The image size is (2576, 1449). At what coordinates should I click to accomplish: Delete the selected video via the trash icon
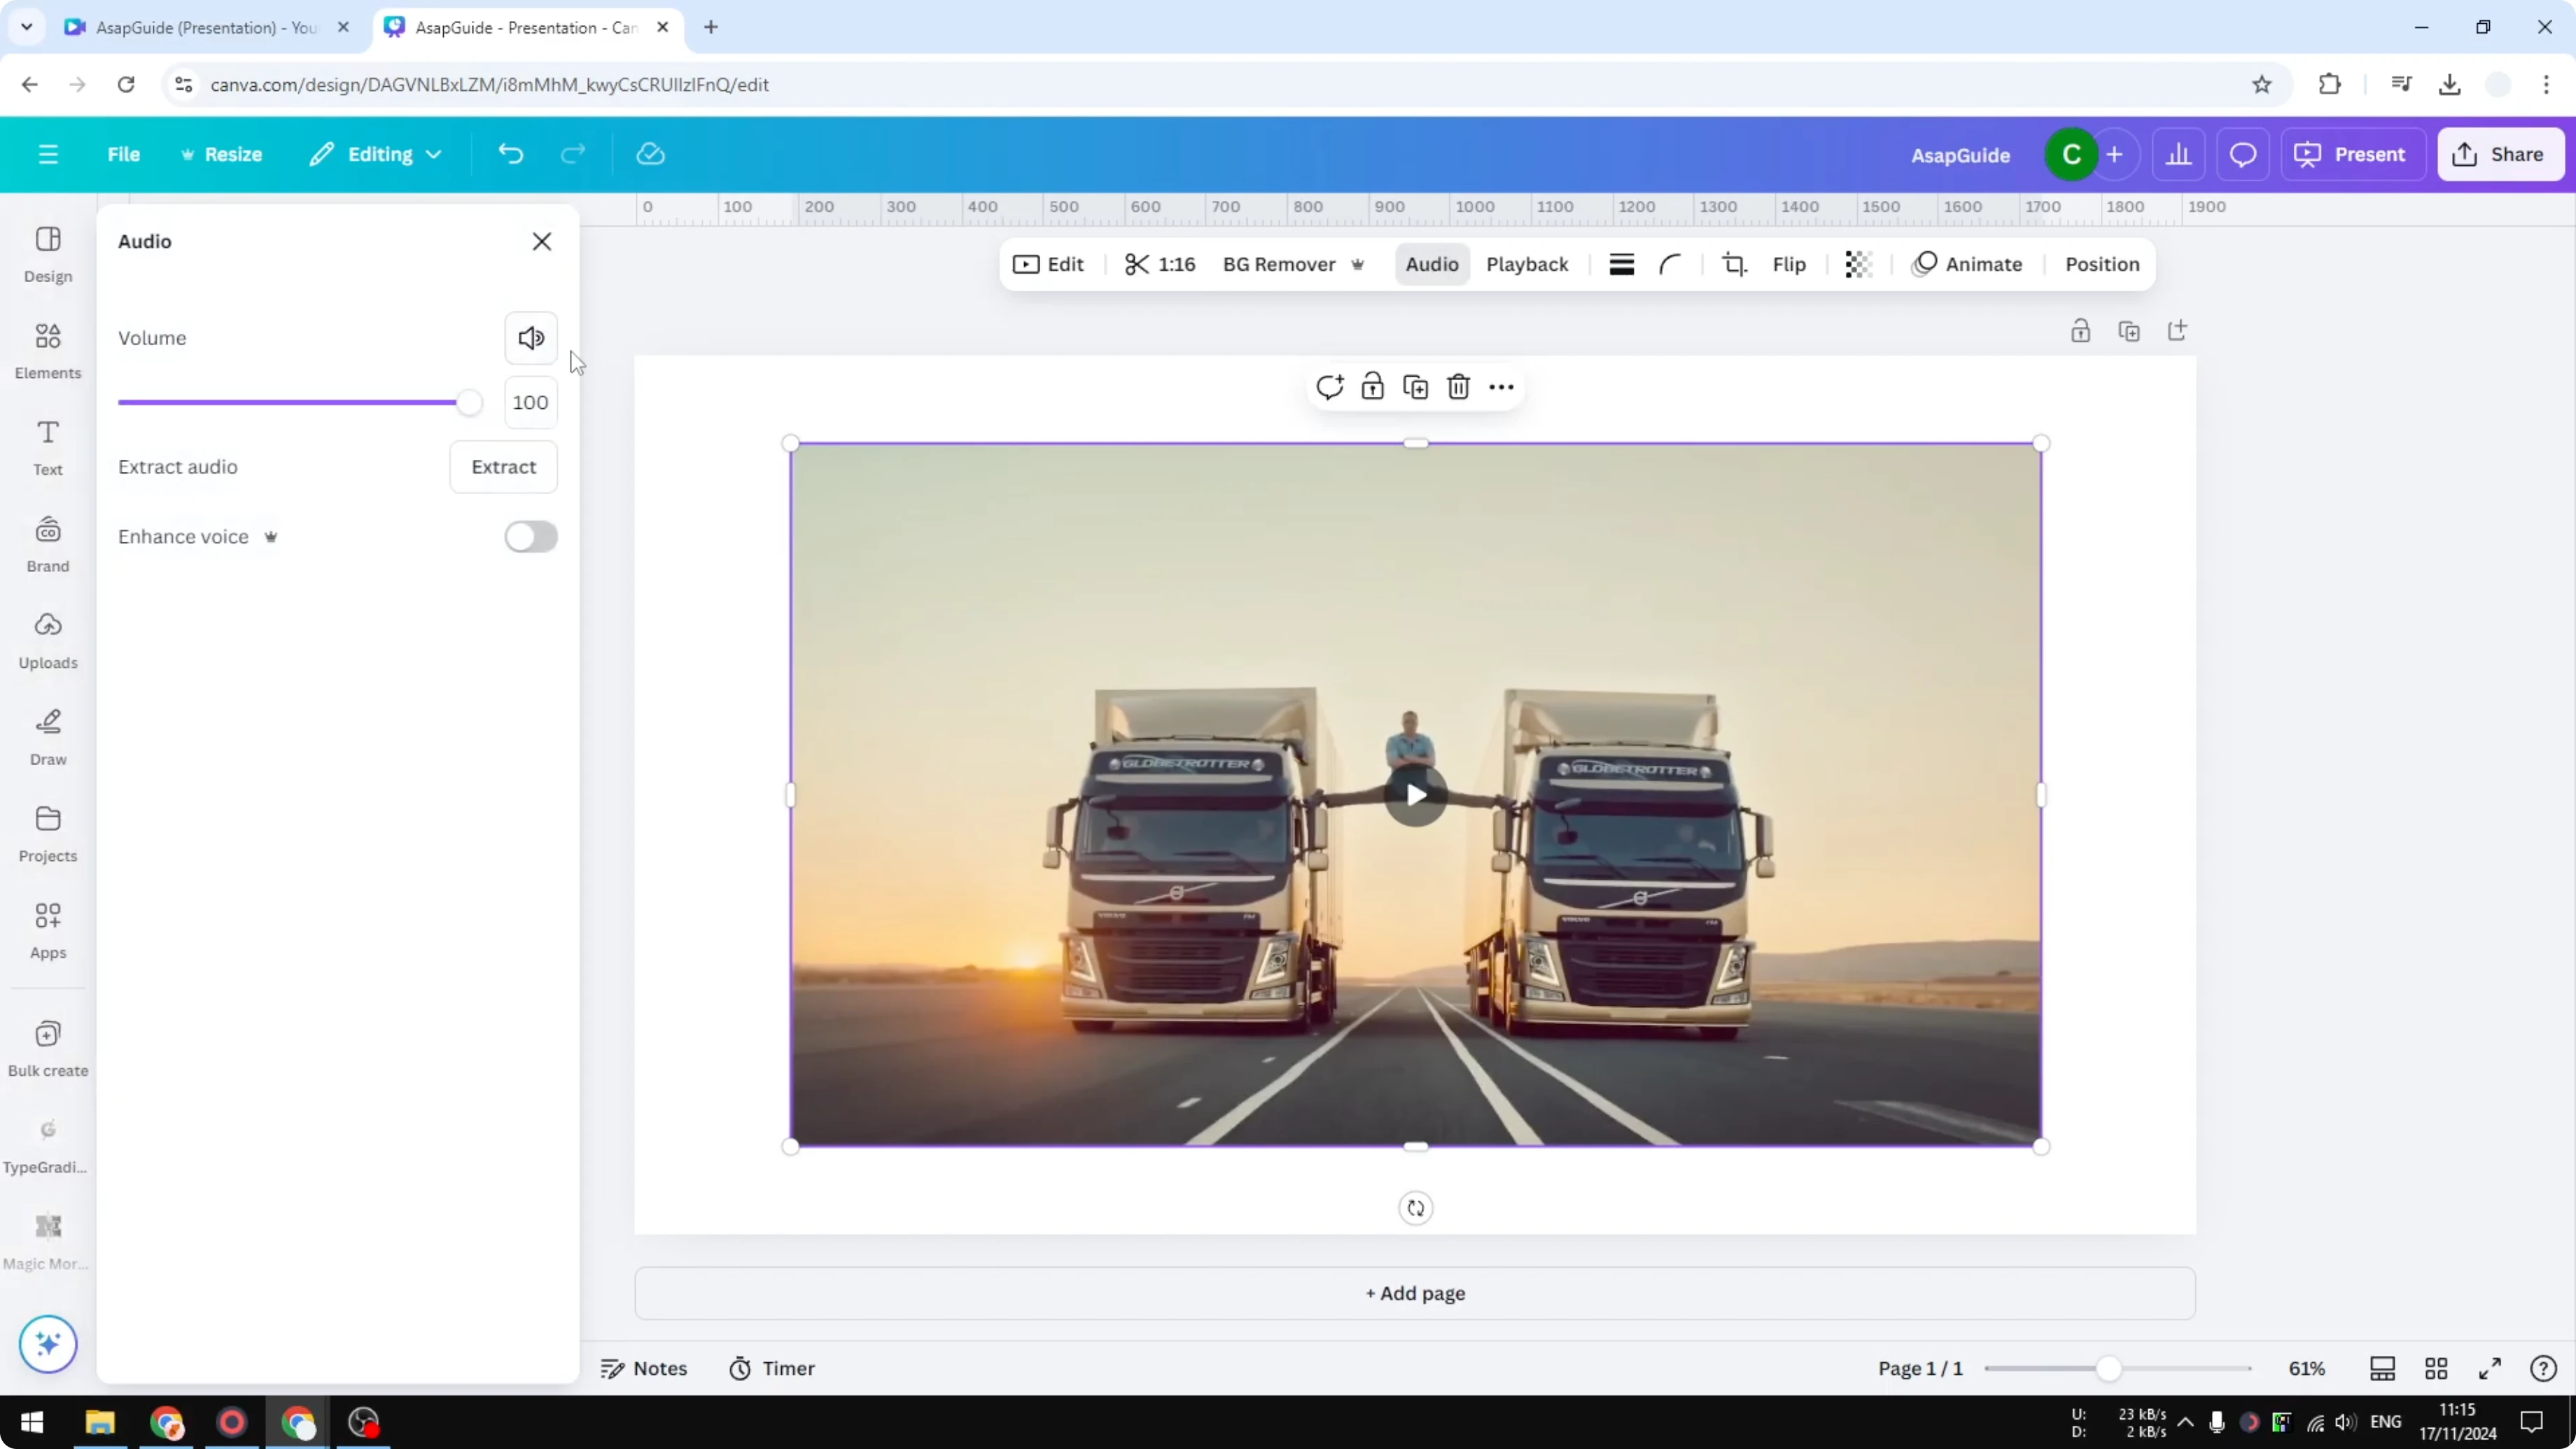point(1458,386)
